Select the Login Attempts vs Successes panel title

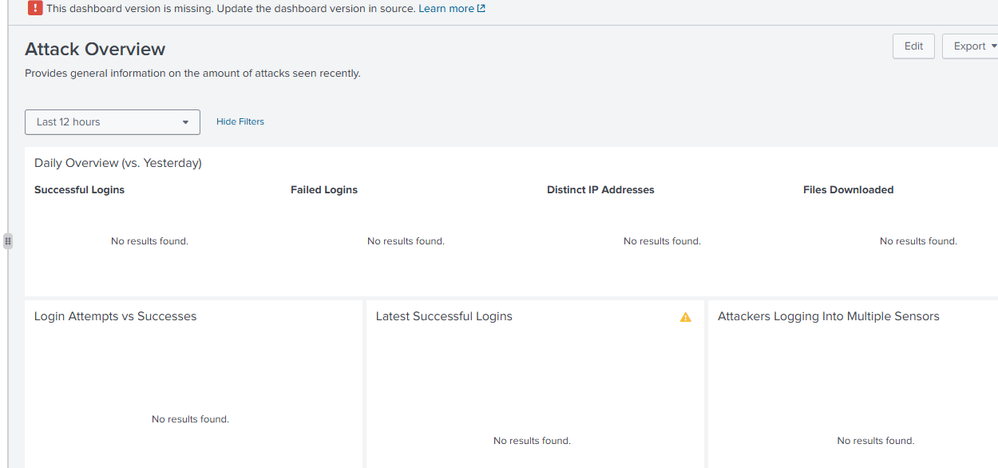[115, 316]
